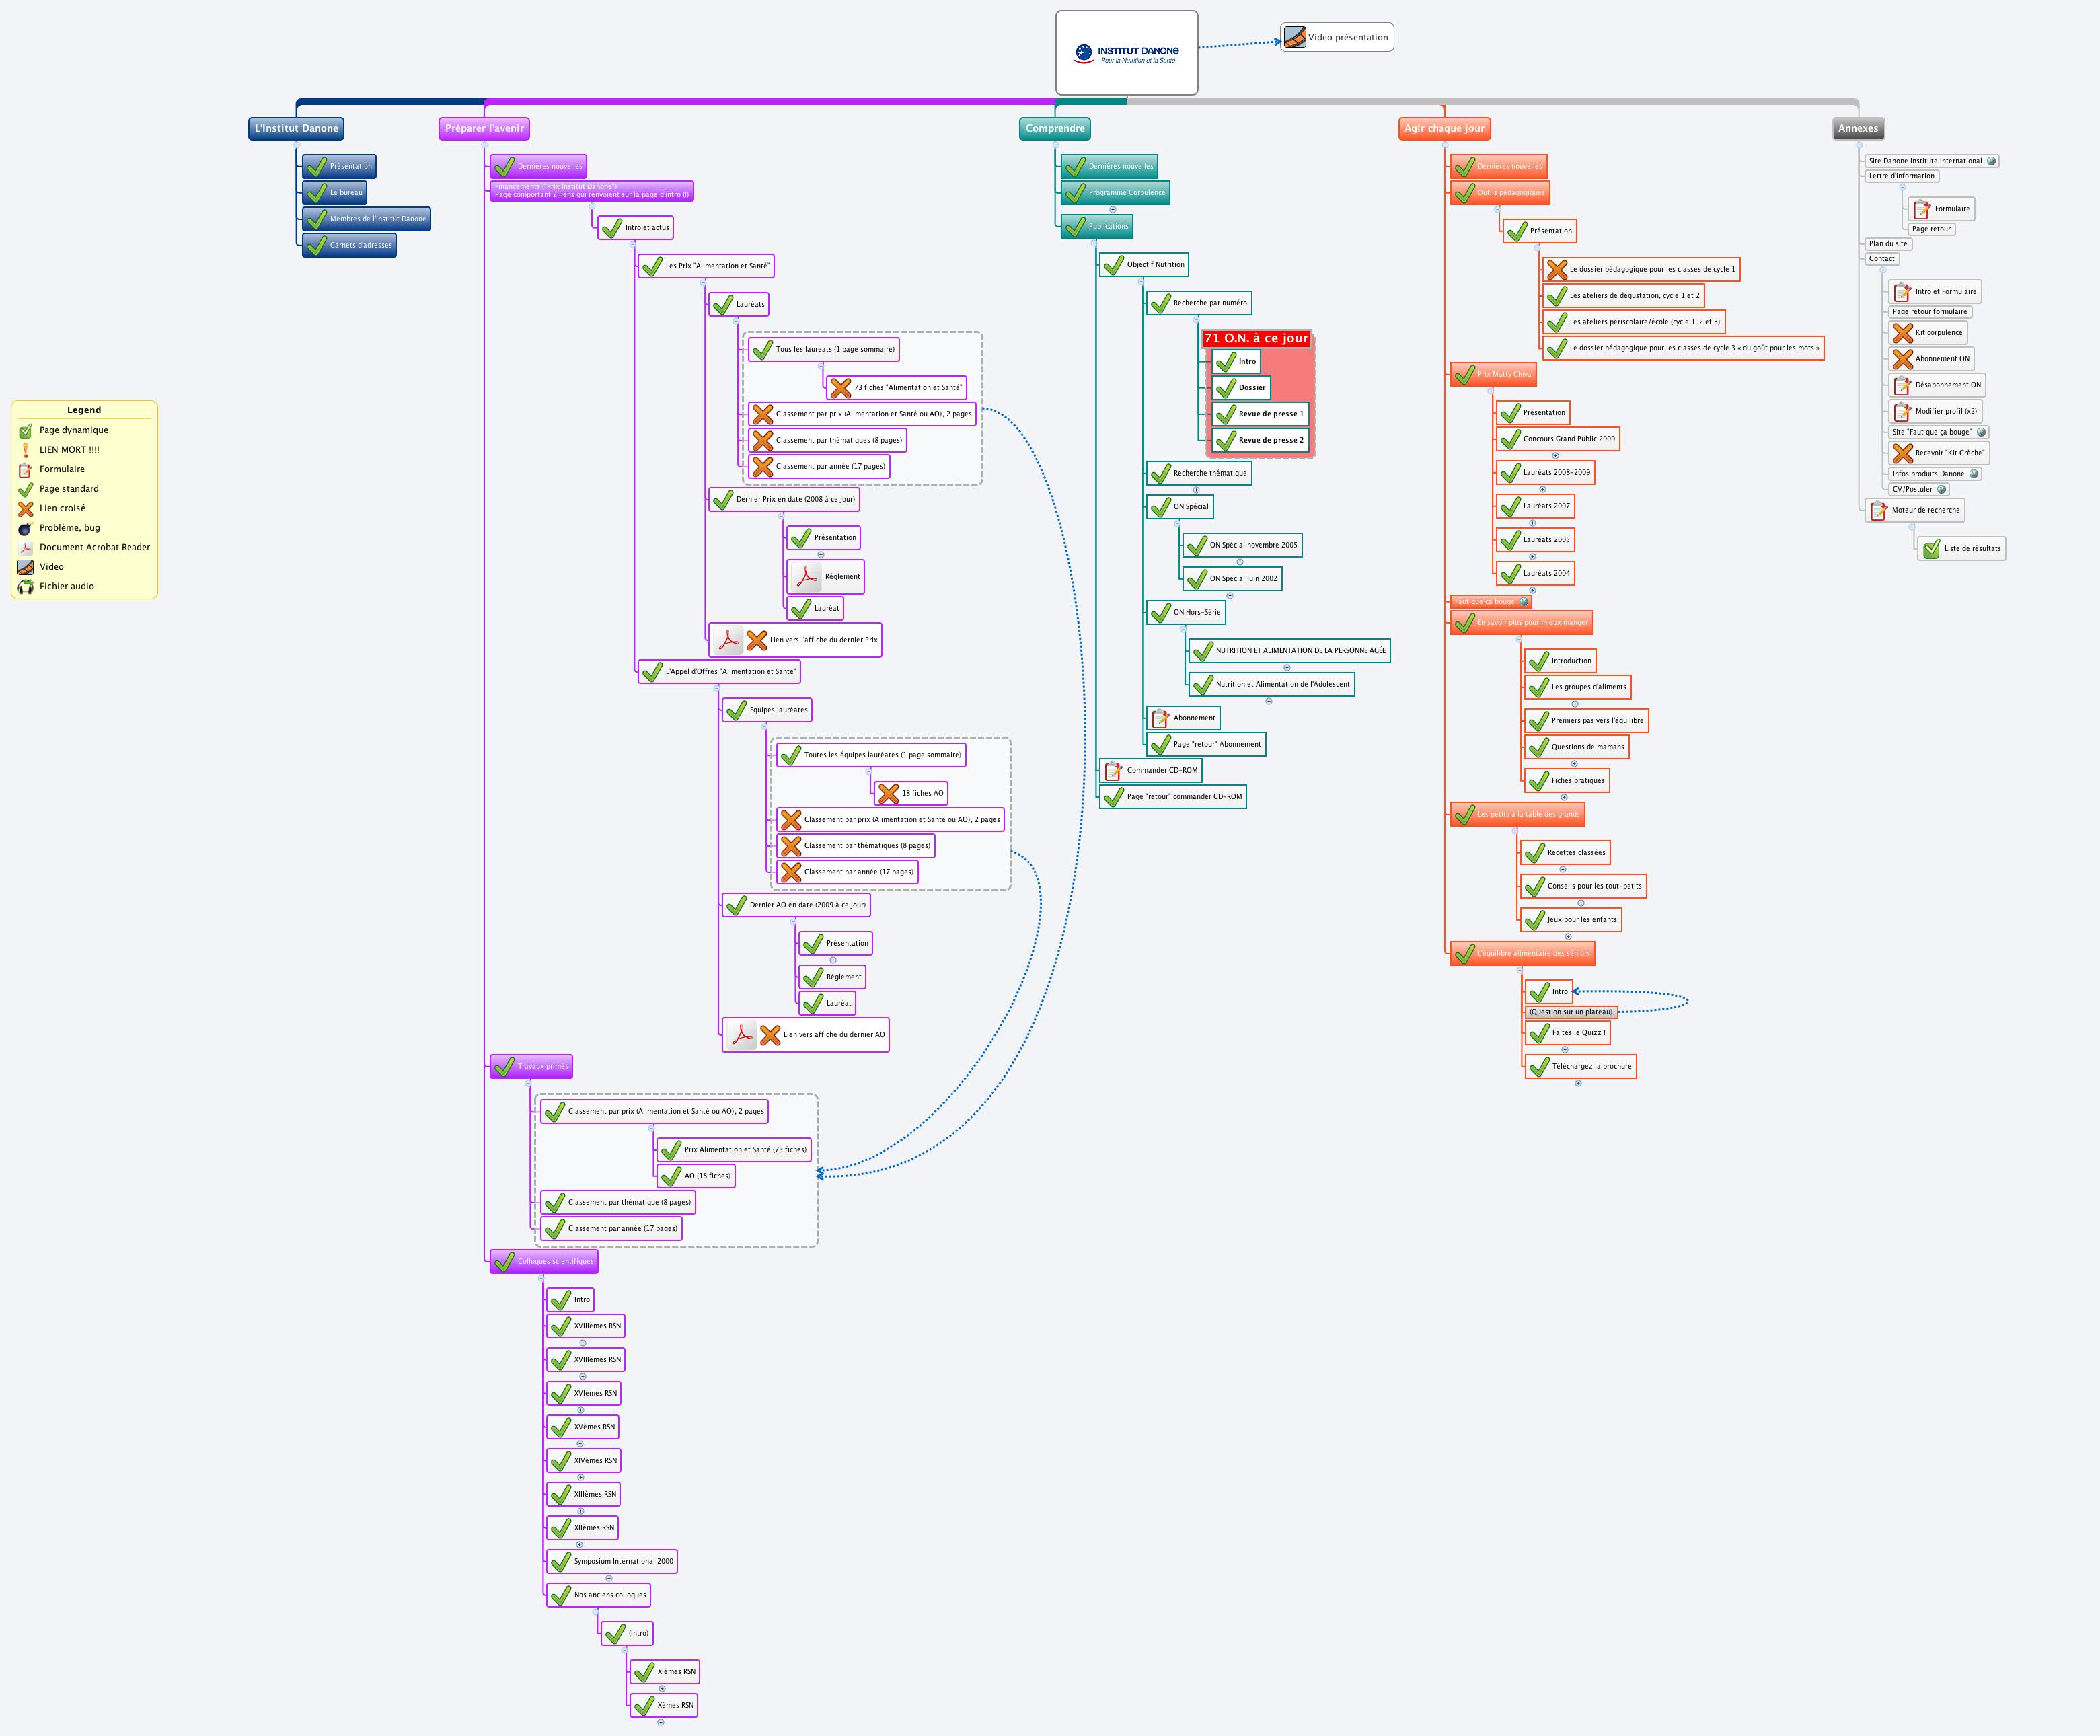2100x1736 pixels.
Task: Click the green checkbox icon on Liste de résultats
Action: [1931, 549]
